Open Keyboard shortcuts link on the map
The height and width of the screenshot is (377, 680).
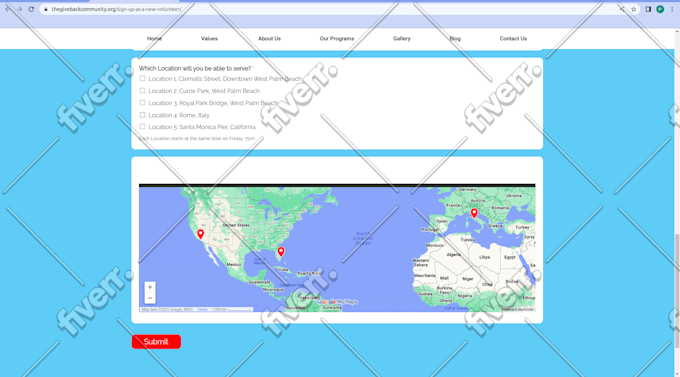[517, 309]
